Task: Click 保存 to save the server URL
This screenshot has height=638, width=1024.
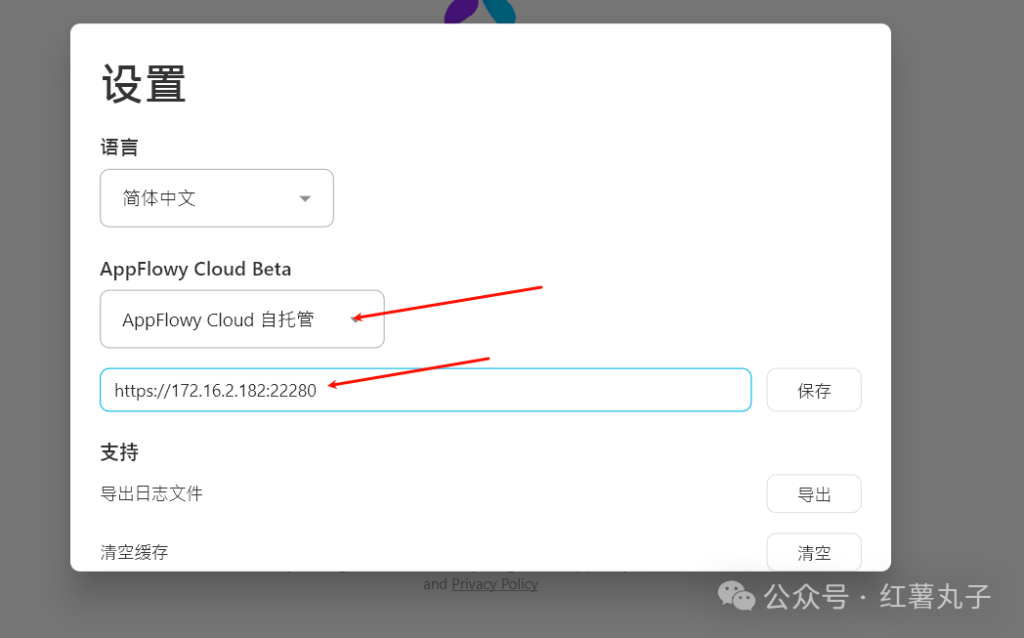Action: pos(813,390)
